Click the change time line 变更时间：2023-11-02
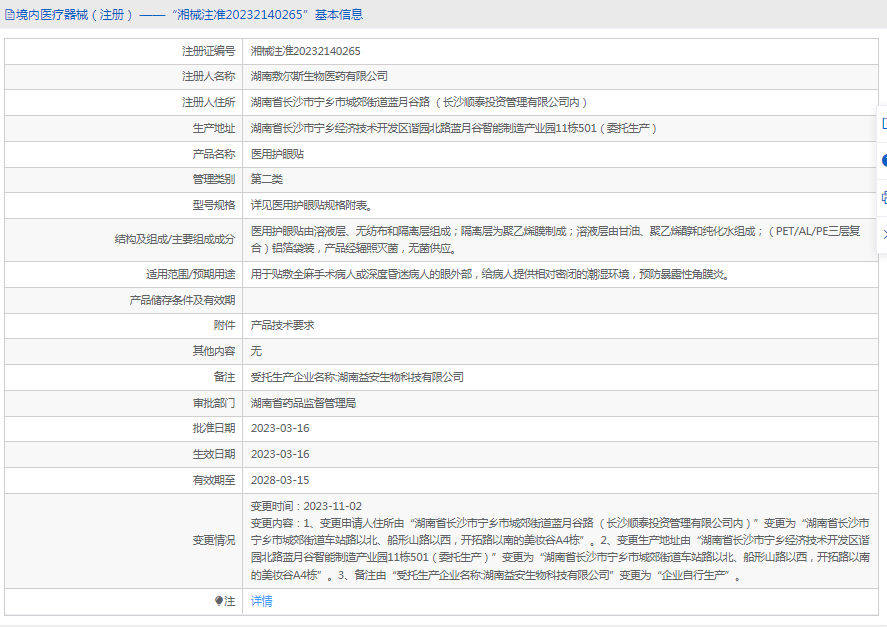This screenshot has height=627, width=887. click(x=306, y=506)
